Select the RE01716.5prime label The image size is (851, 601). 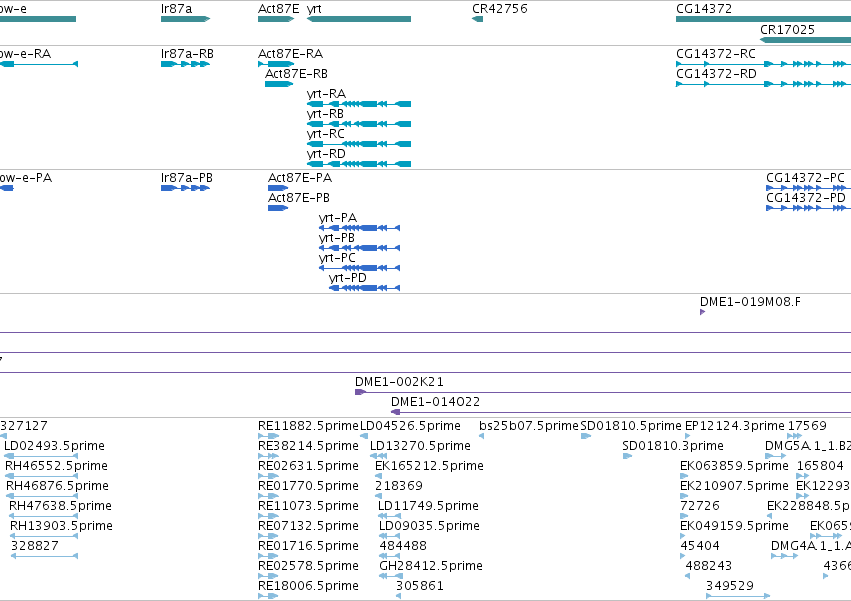tap(308, 546)
